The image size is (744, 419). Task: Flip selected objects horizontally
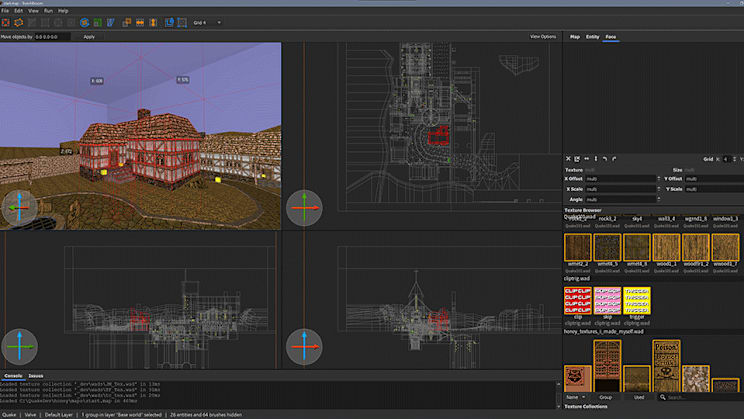click(x=140, y=22)
